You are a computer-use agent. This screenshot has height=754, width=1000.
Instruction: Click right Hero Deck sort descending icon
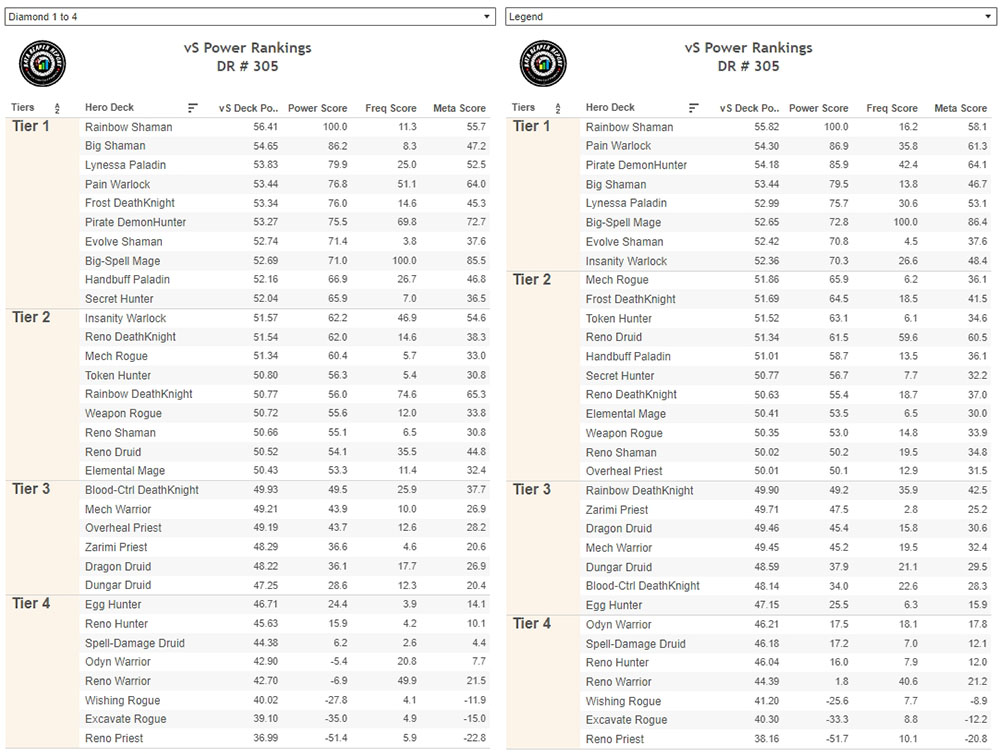pos(694,108)
